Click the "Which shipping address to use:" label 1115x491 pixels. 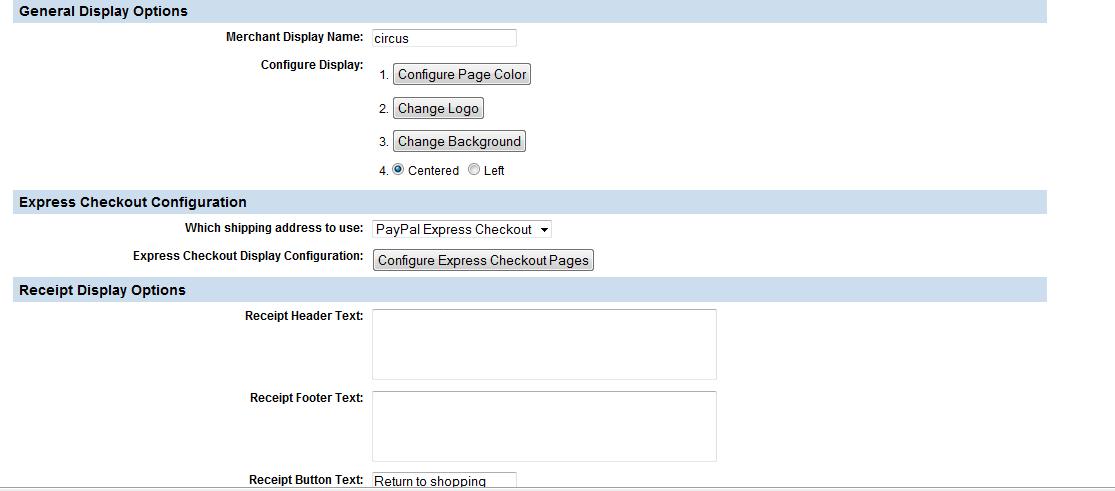(274, 228)
